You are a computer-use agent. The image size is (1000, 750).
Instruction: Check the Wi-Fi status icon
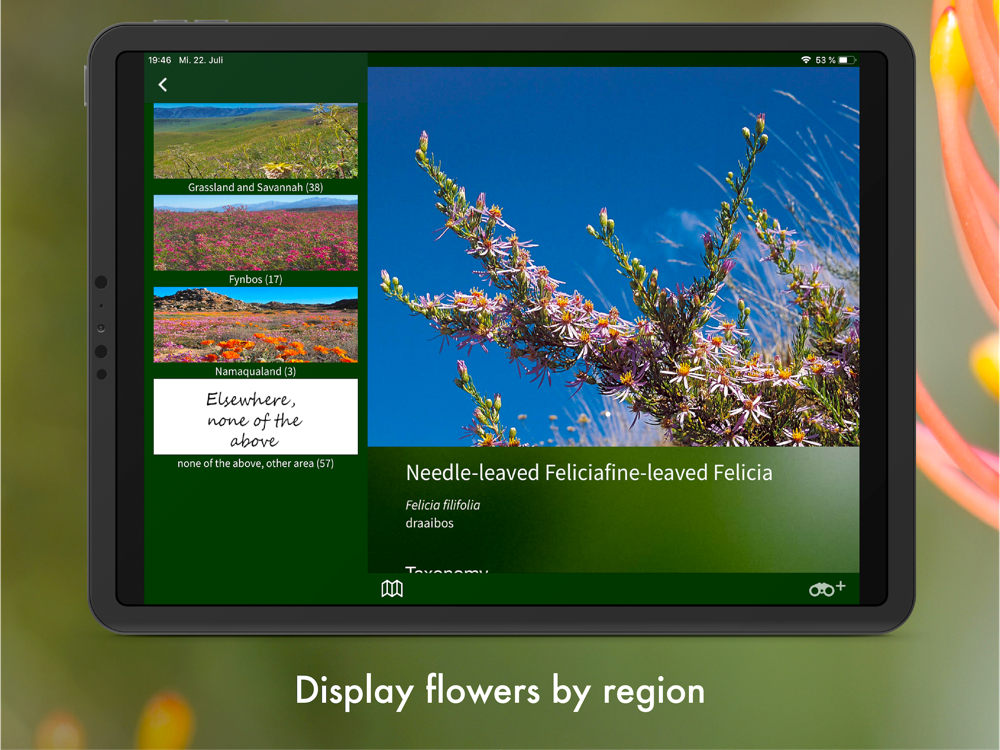tap(806, 60)
